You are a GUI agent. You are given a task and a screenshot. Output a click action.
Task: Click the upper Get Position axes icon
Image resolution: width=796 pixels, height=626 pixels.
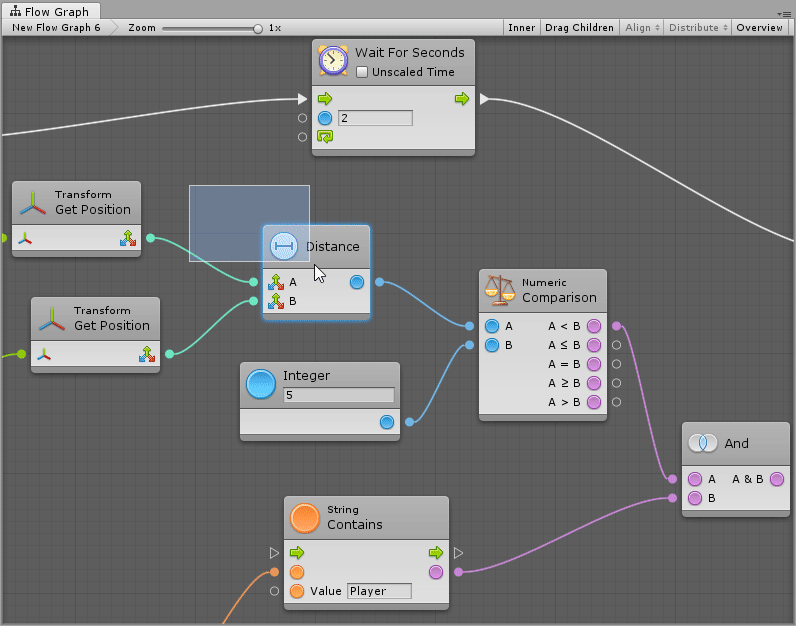coord(34,203)
